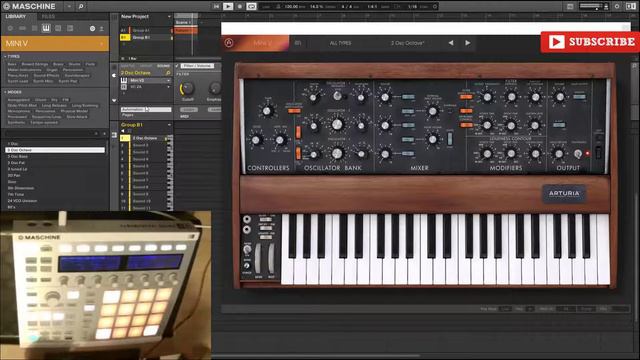Select the Instruments keyboard icon in browser

pyautogui.click(x=46, y=28)
